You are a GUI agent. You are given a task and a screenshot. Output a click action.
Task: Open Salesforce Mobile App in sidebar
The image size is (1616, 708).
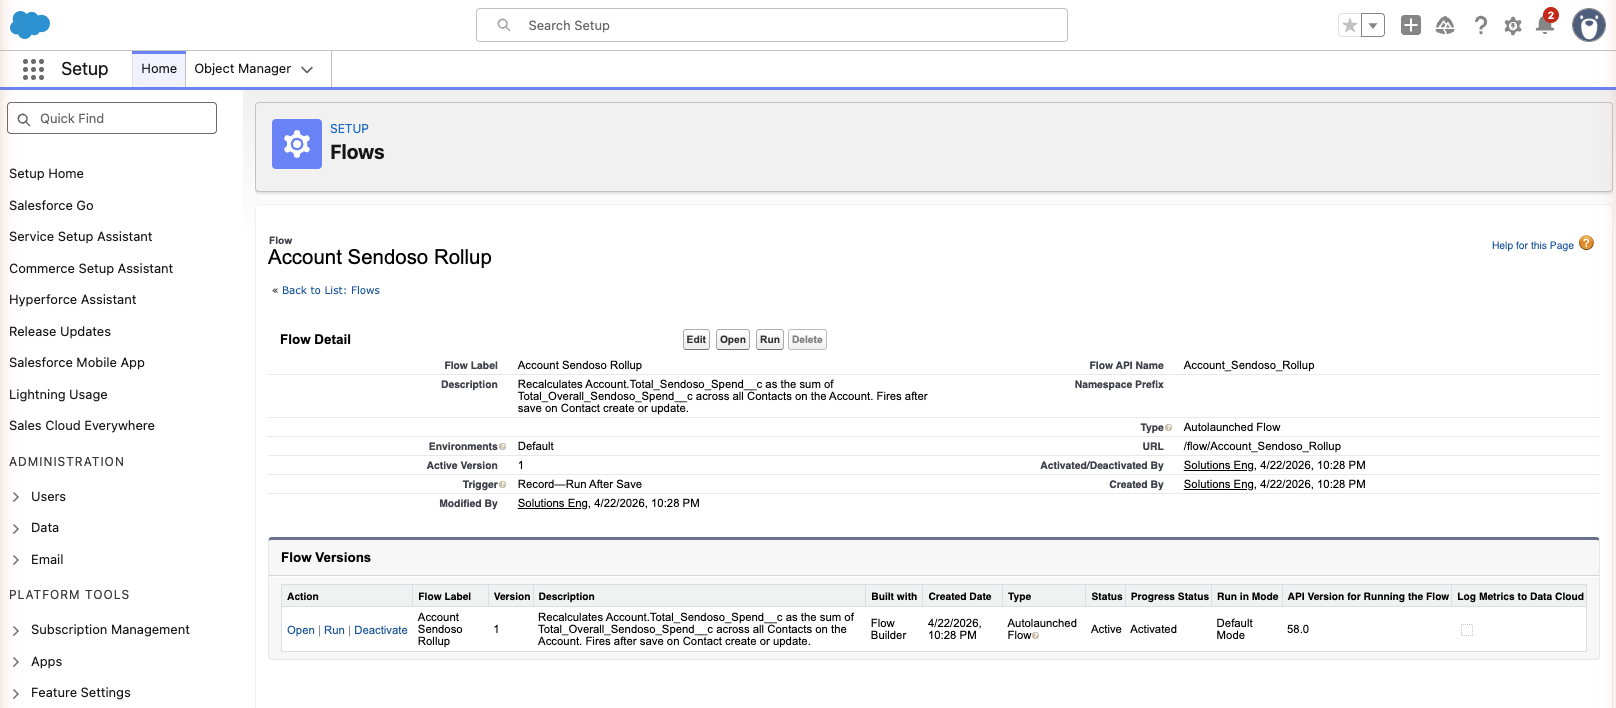pyautogui.click(x=77, y=363)
